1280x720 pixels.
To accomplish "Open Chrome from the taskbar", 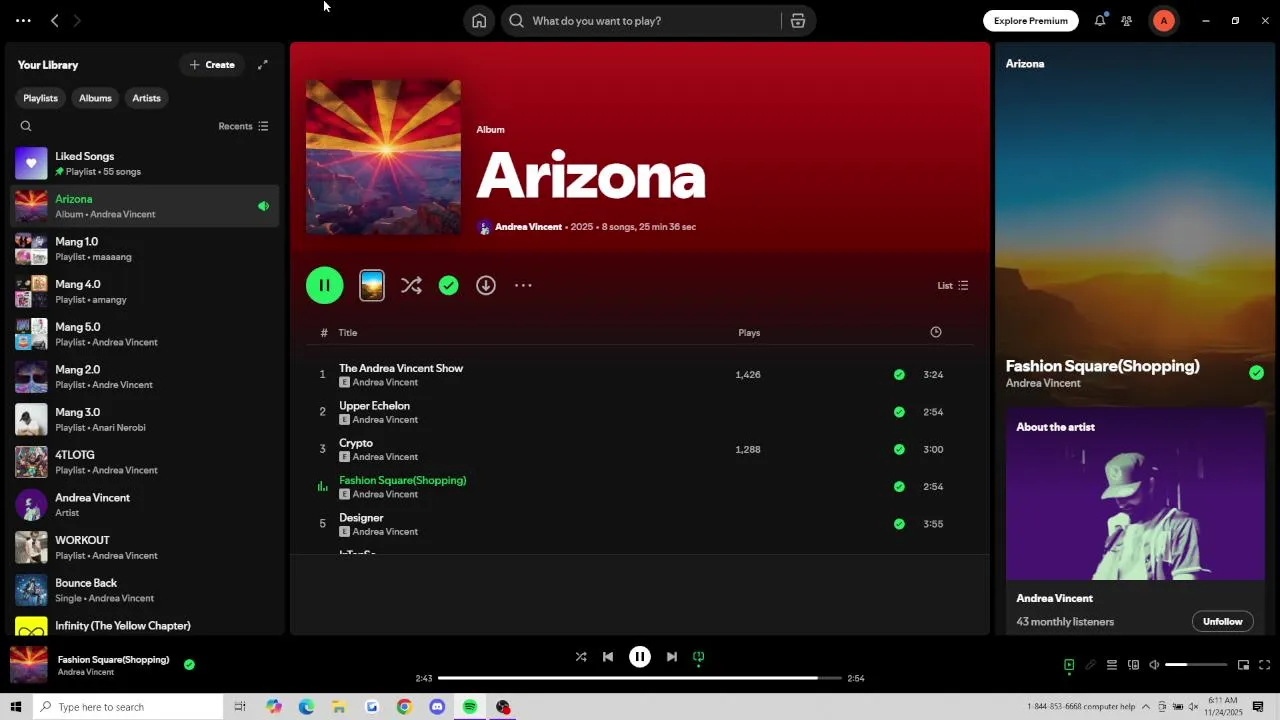I will pyautogui.click(x=404, y=707).
